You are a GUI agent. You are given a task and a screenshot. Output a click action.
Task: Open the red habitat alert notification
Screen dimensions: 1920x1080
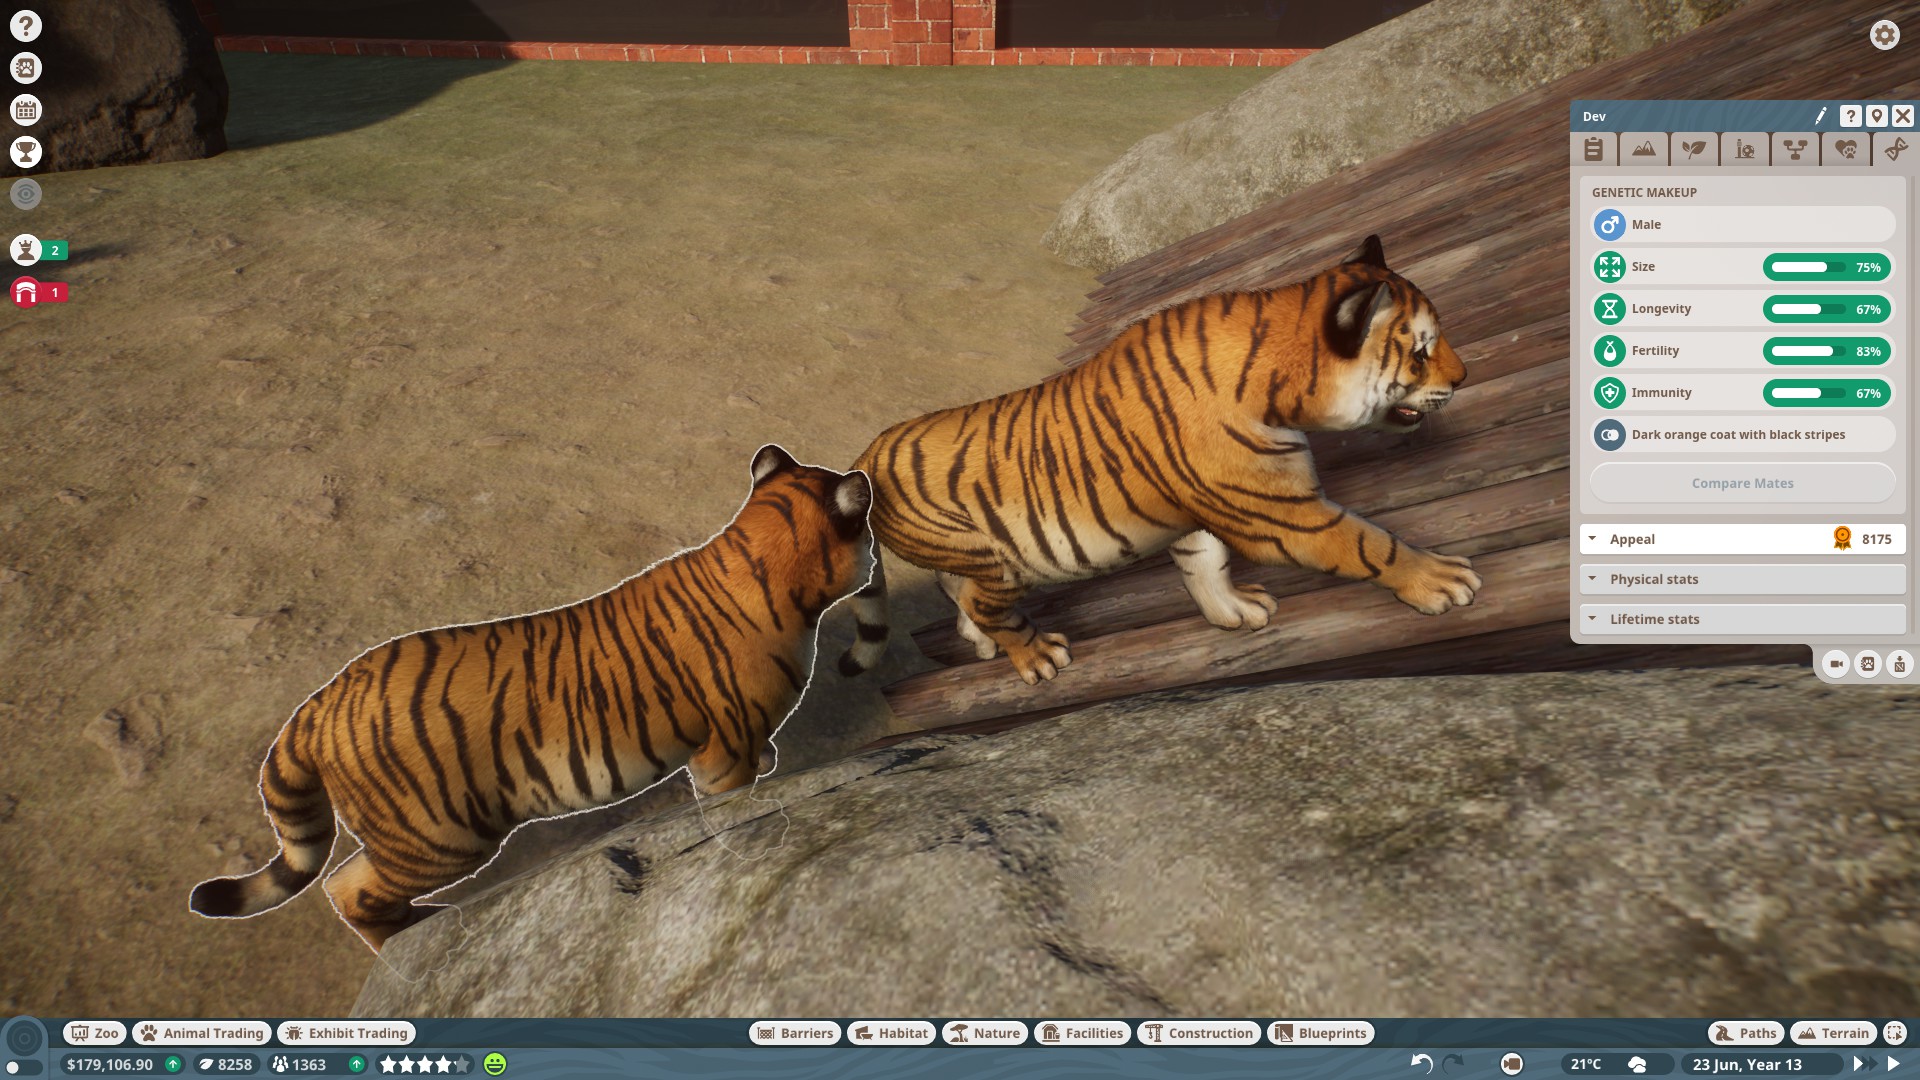pos(39,292)
